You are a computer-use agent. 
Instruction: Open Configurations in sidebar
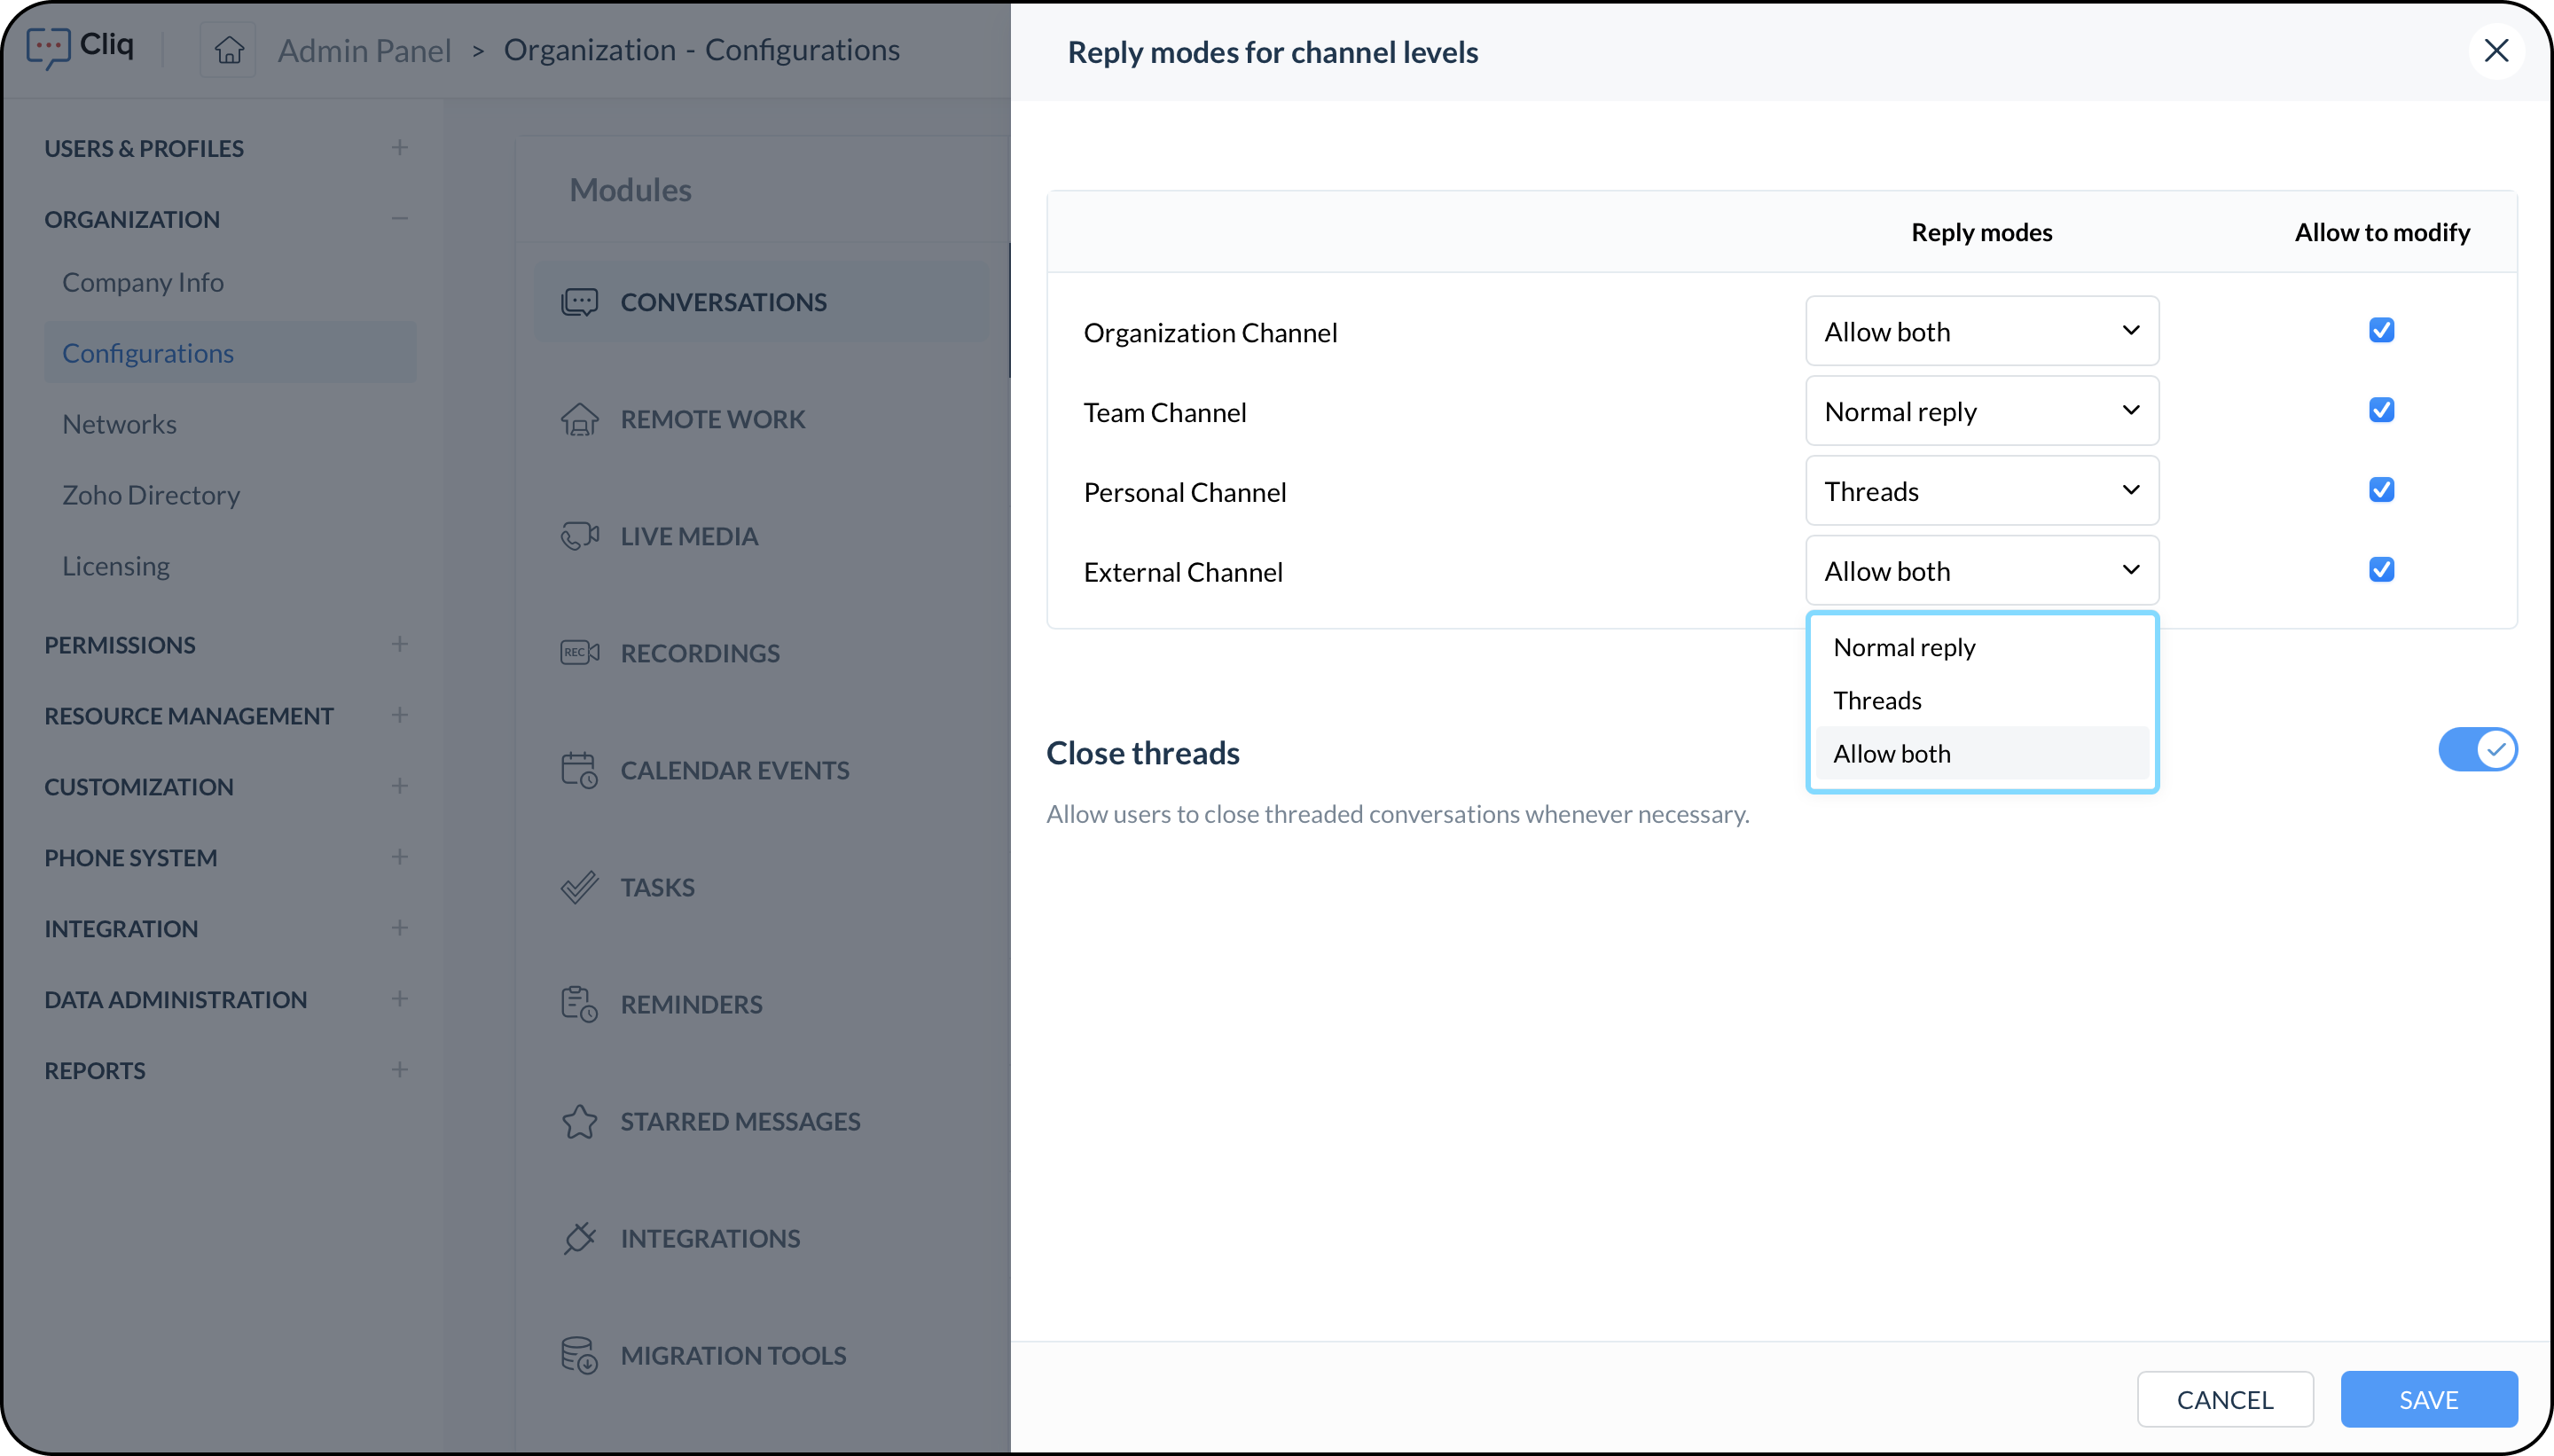230,353
